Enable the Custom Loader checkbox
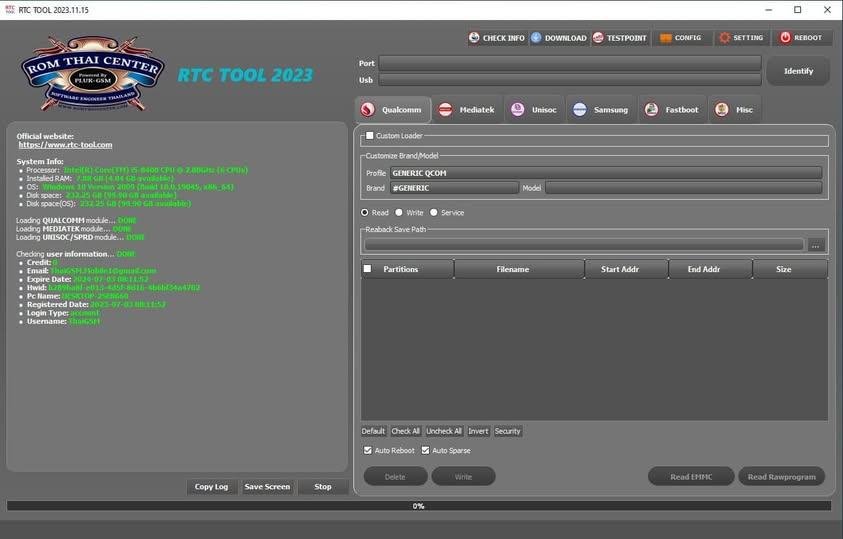This screenshot has width=843, height=539. tap(370, 135)
